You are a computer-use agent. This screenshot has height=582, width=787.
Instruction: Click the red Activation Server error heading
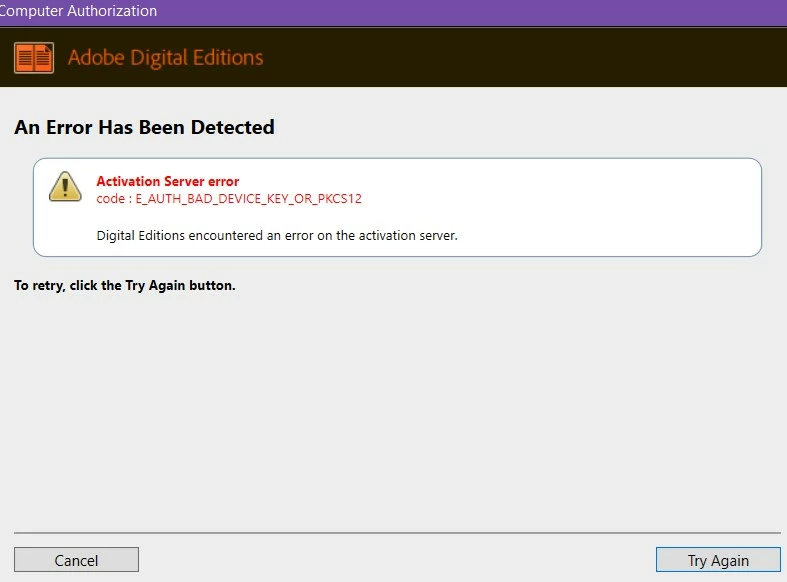[168, 181]
